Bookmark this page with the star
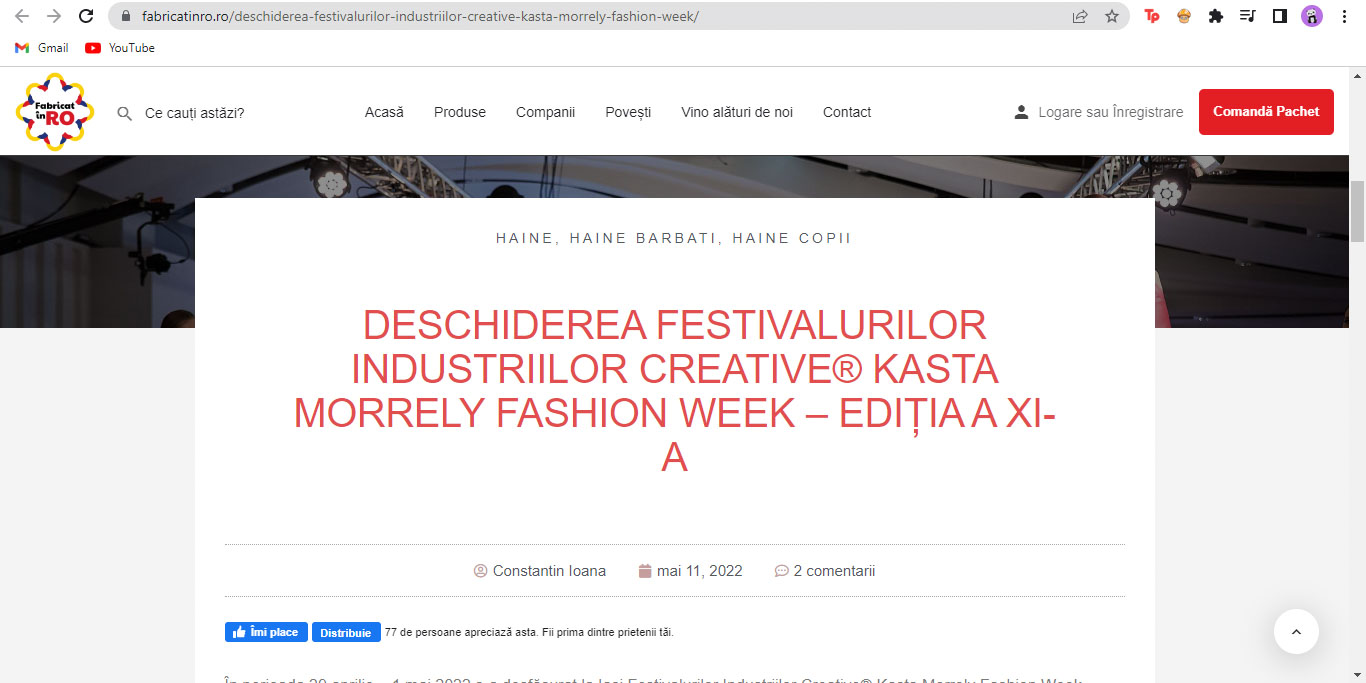This screenshot has width=1366, height=683. [1111, 16]
